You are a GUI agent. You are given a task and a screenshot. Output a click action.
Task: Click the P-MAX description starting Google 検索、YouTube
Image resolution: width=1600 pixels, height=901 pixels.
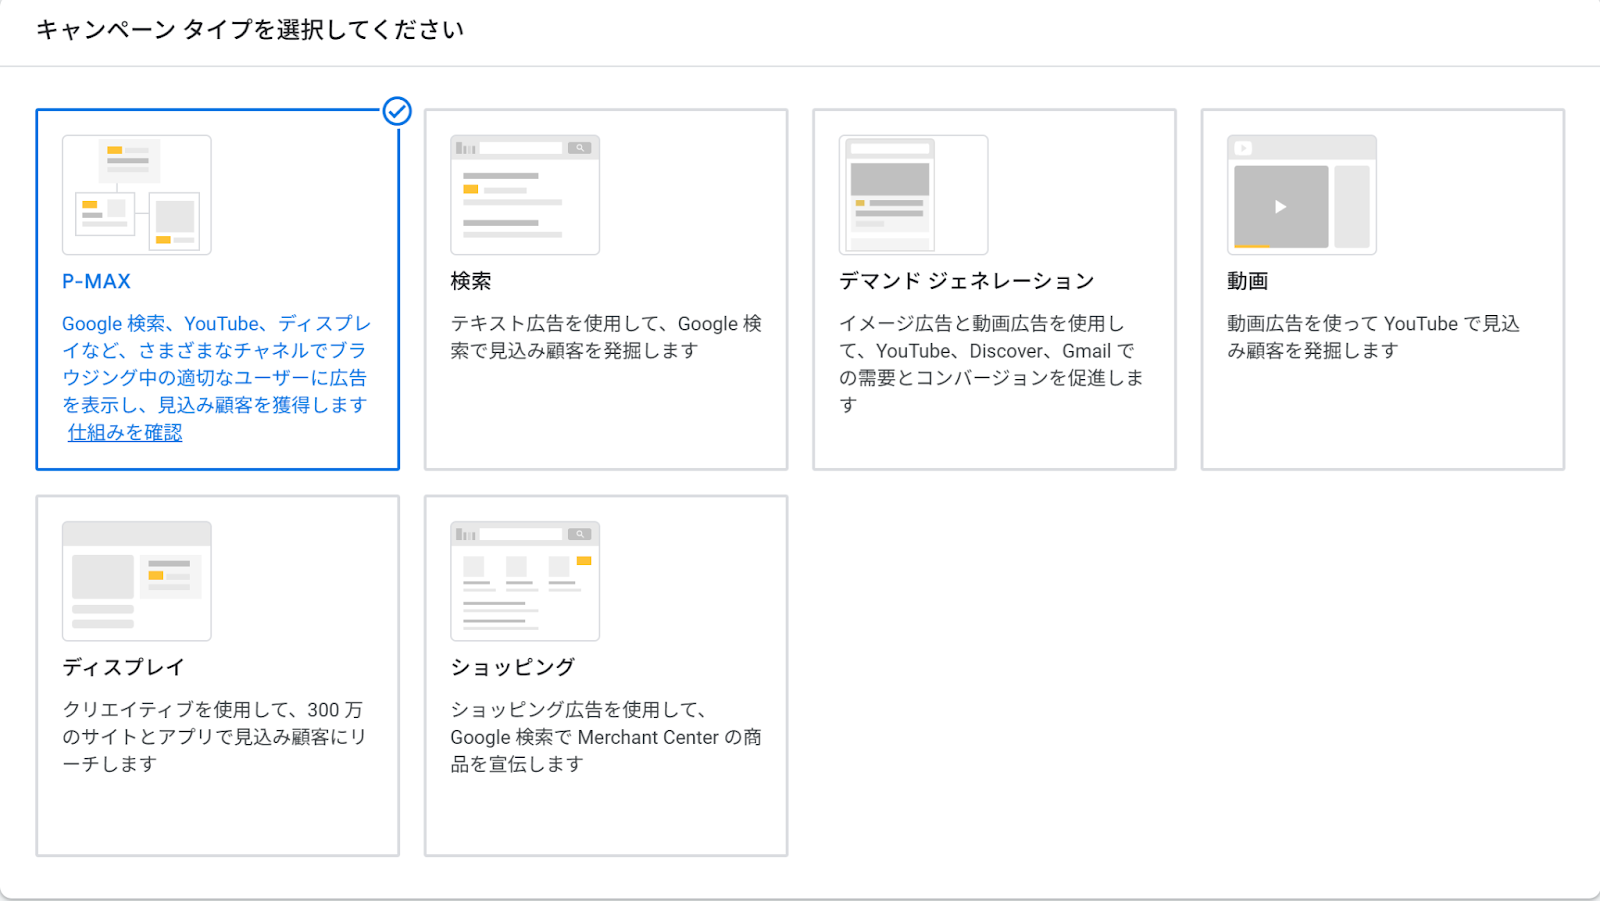217,364
